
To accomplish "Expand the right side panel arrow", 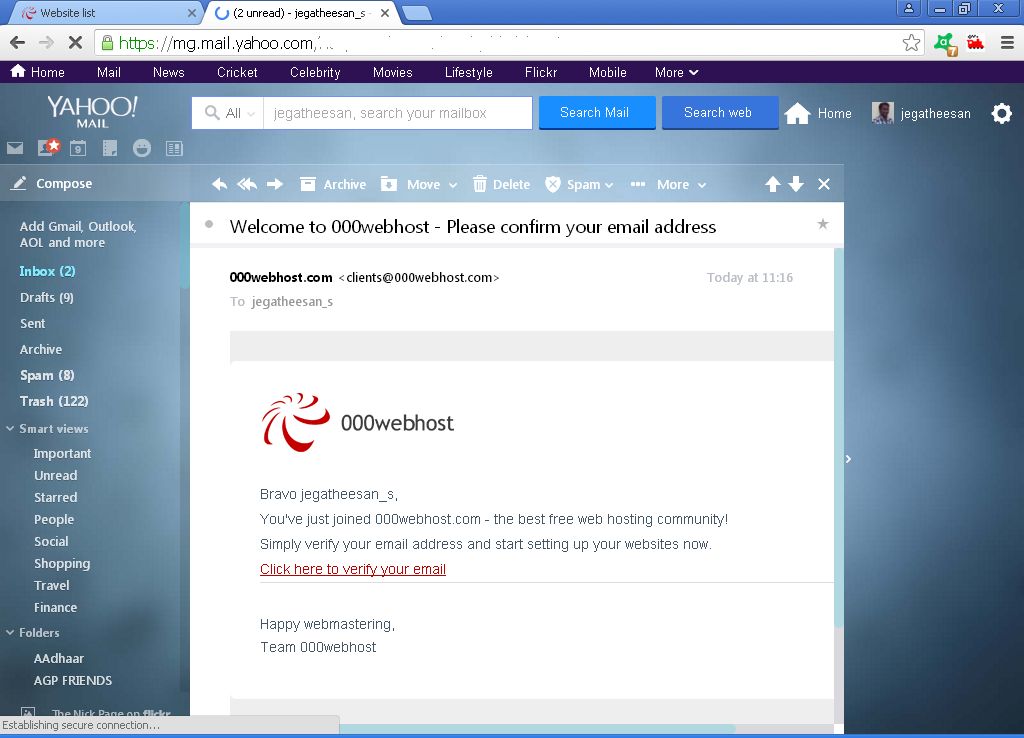I will (x=848, y=459).
